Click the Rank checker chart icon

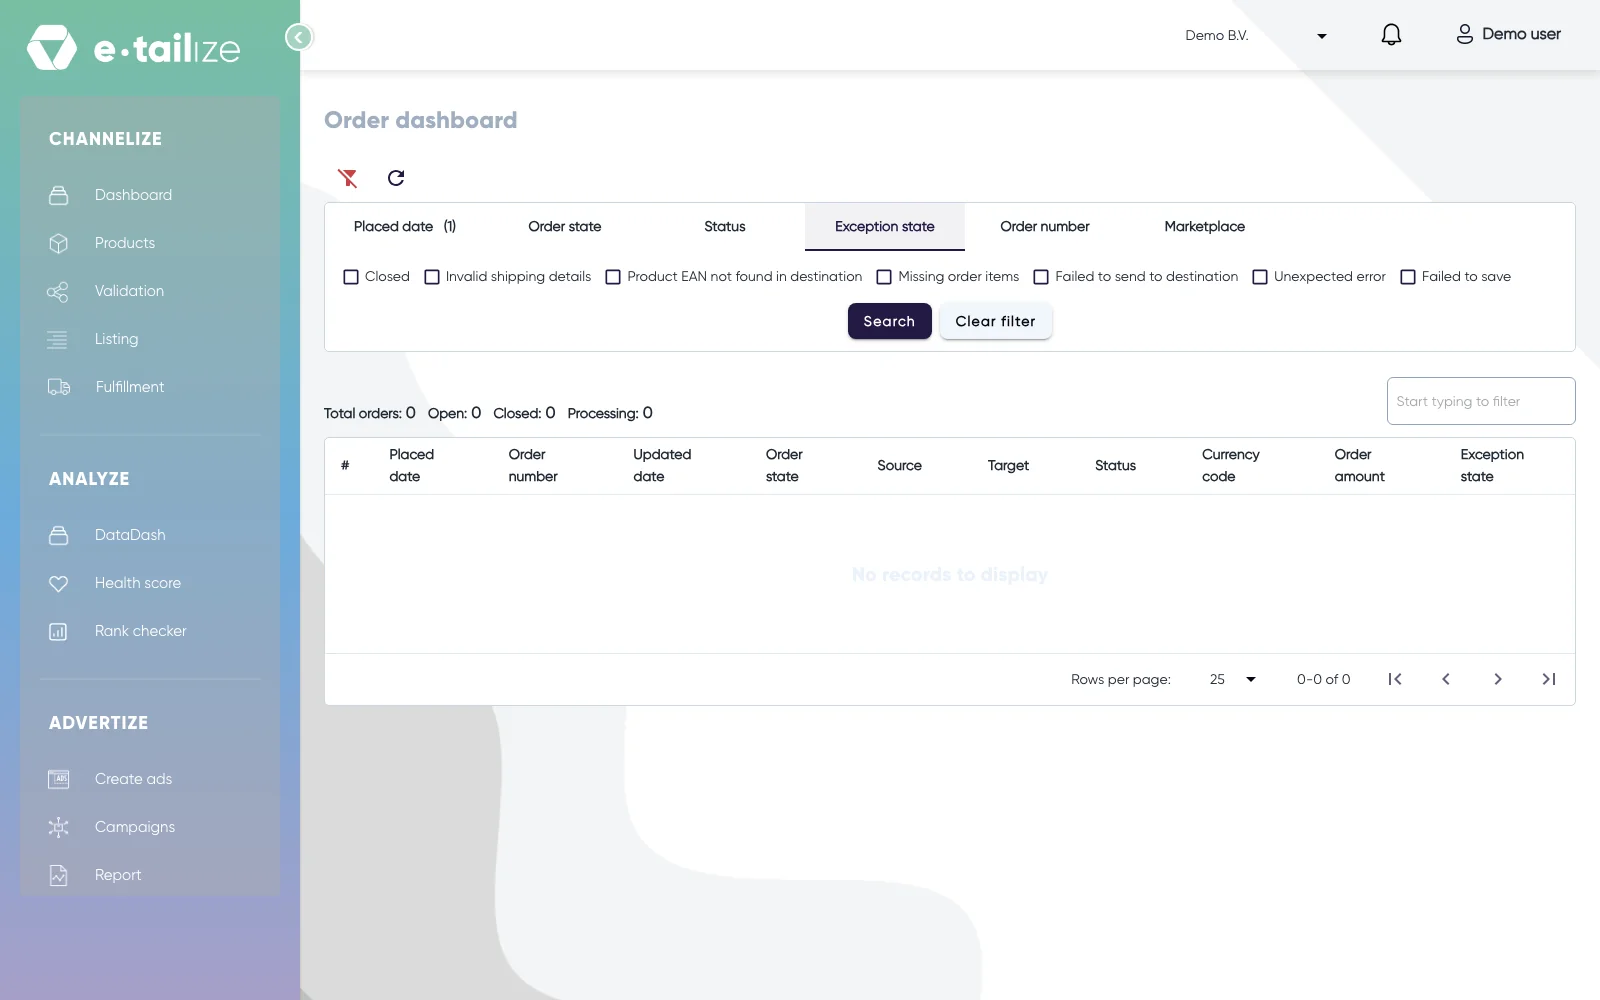click(58, 631)
